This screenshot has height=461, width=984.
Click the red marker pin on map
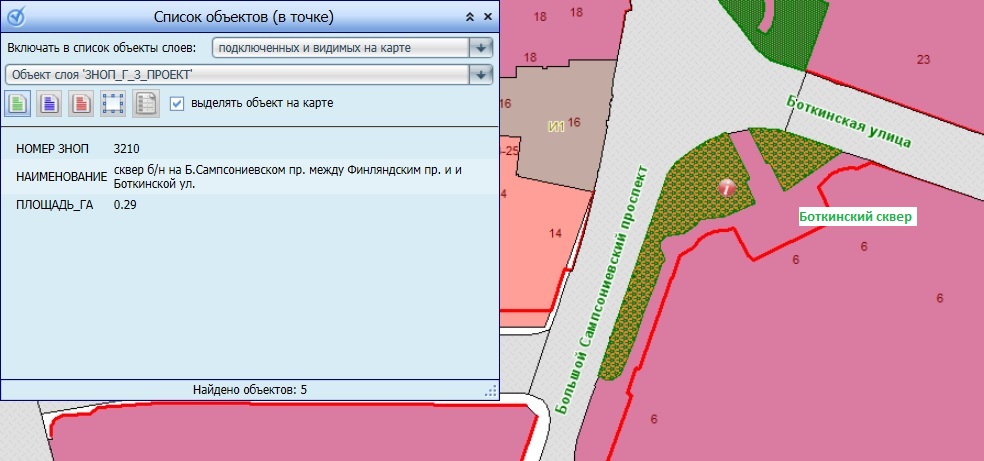click(x=727, y=186)
